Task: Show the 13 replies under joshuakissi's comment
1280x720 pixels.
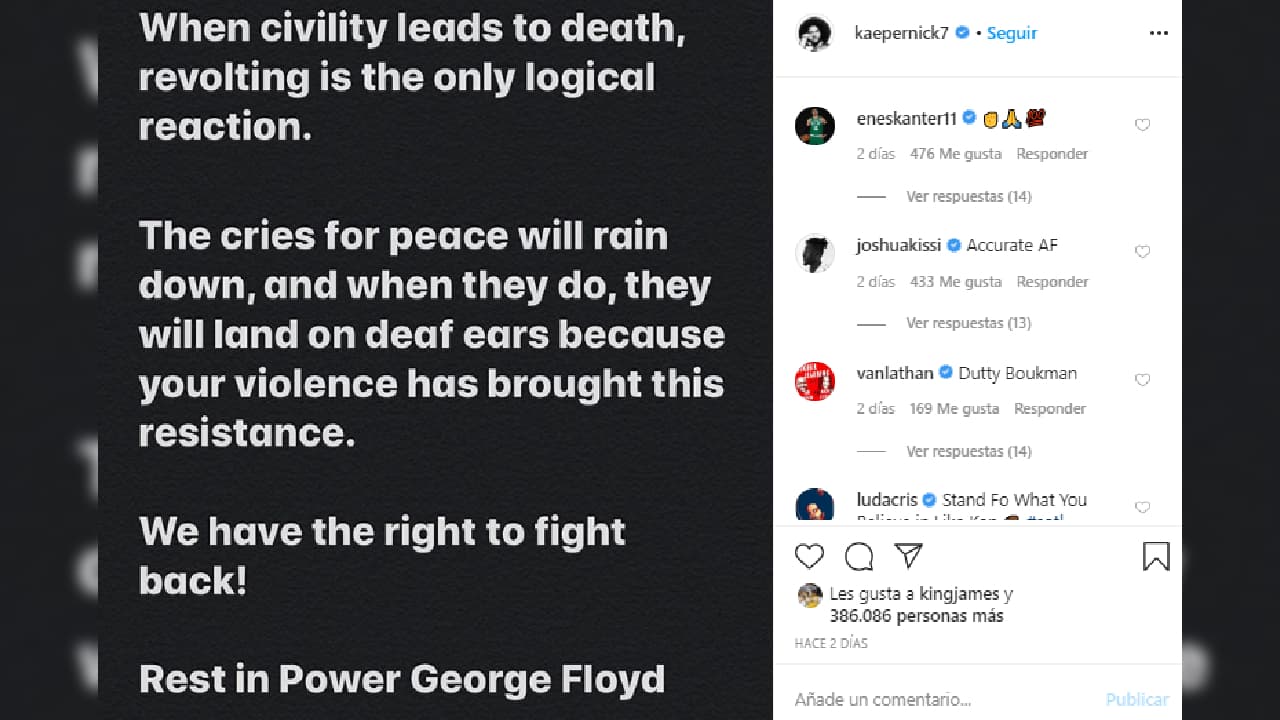Action: [968, 322]
